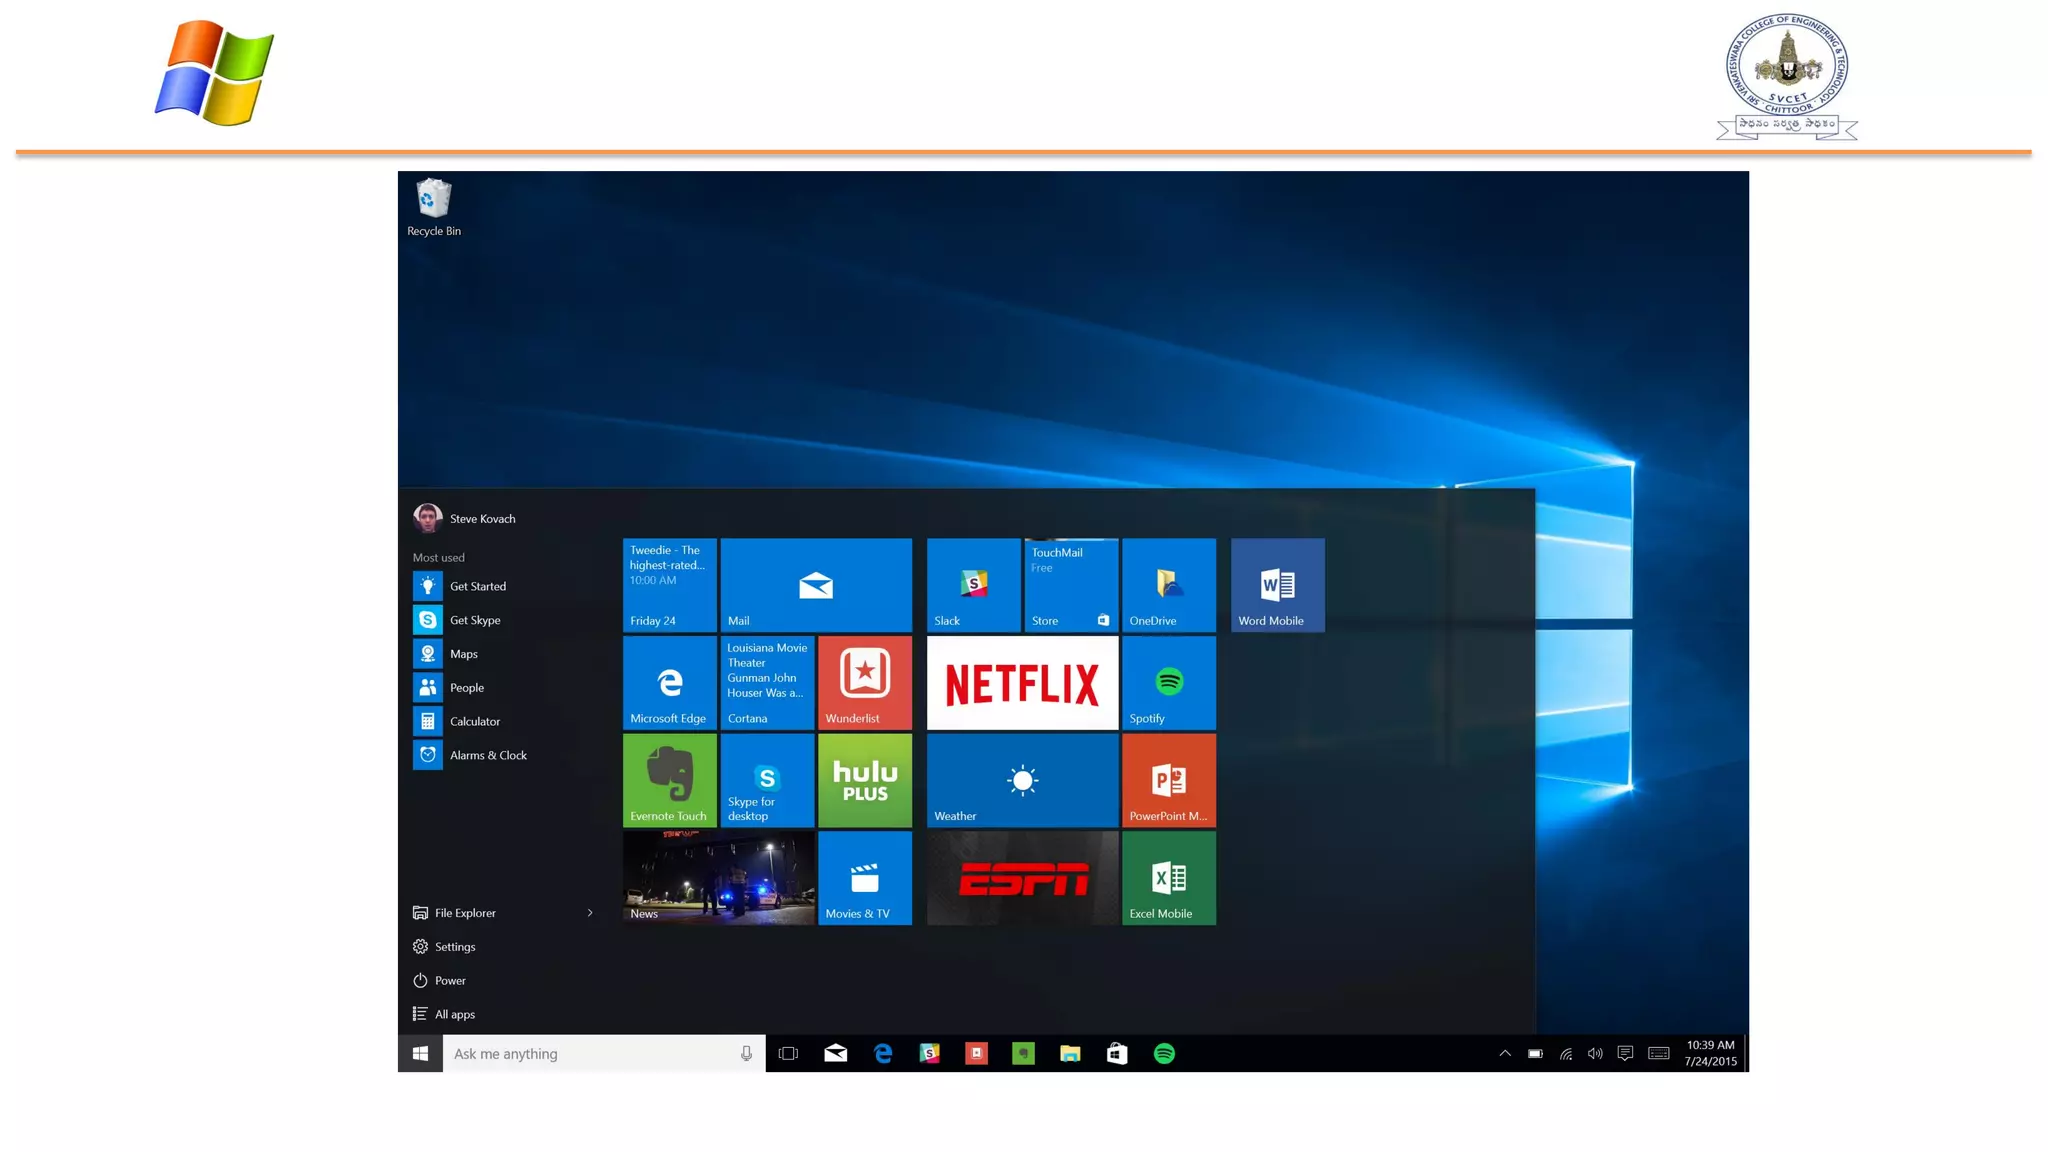Click the microphone icon in search box
The height and width of the screenshot is (1152, 2048).
[746, 1053]
